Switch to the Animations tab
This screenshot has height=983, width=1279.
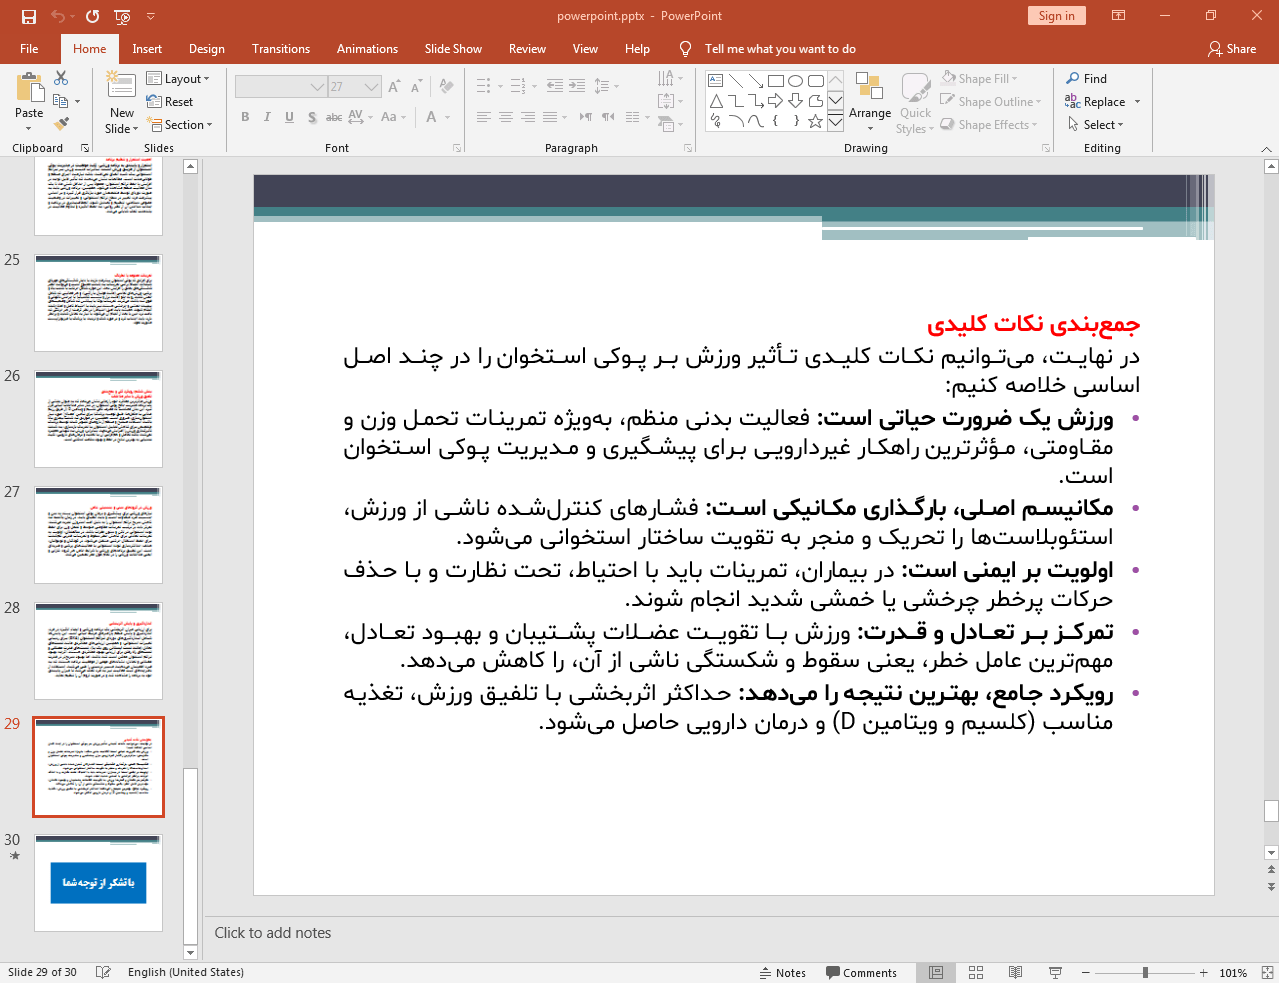coord(367,49)
